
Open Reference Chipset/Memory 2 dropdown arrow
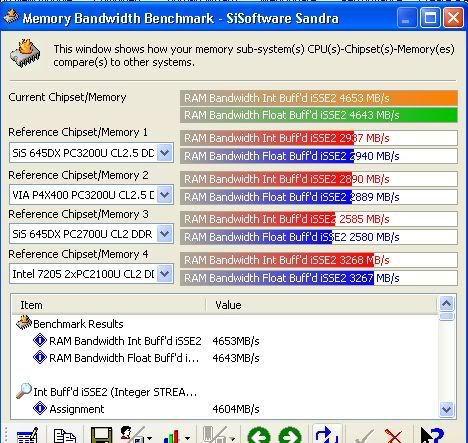tap(164, 195)
